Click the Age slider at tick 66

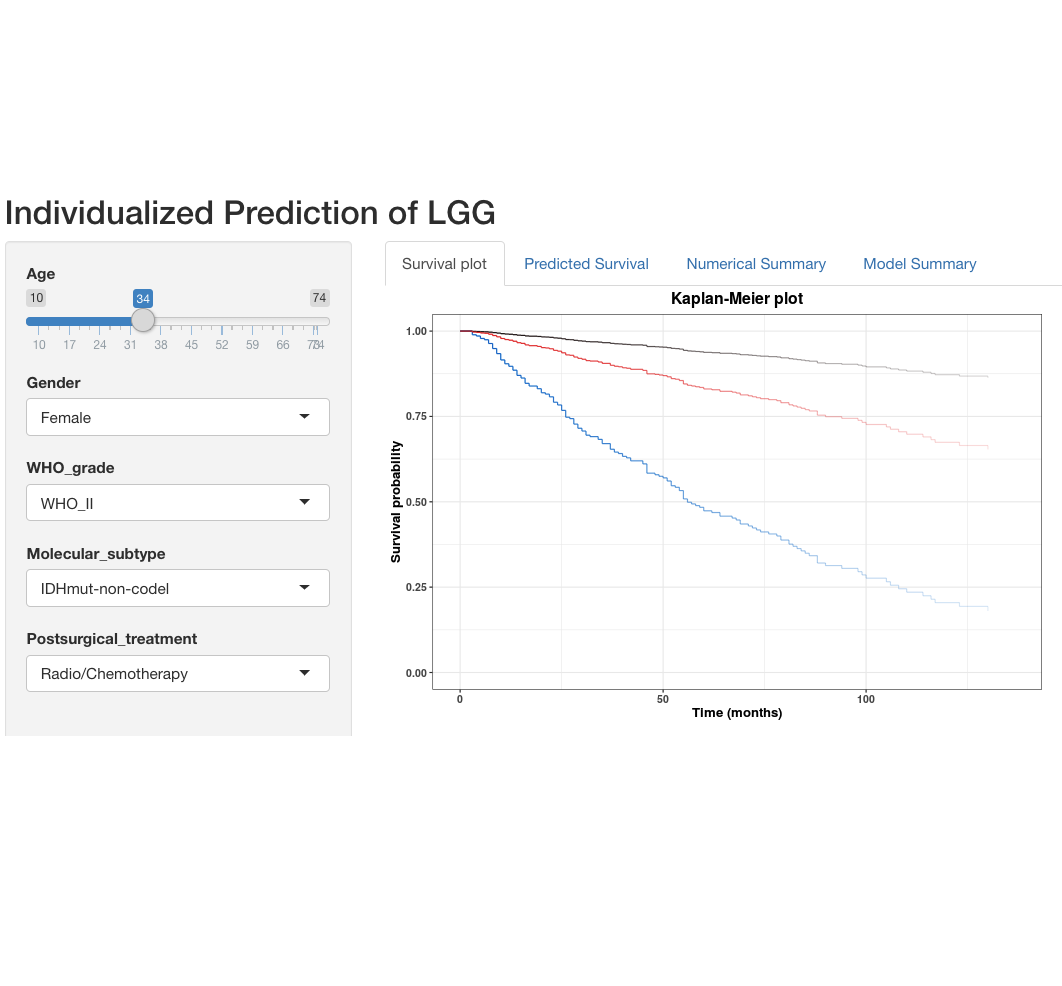283,321
